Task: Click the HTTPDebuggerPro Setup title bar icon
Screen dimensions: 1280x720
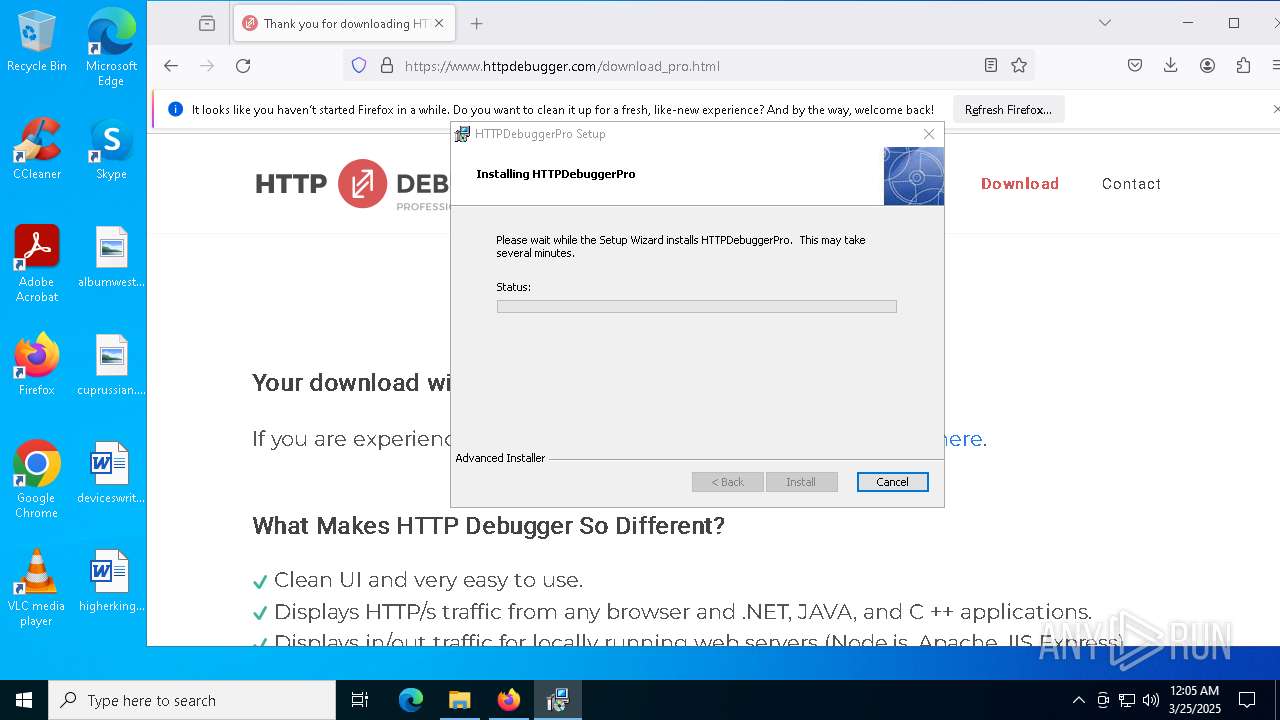Action: click(462, 134)
